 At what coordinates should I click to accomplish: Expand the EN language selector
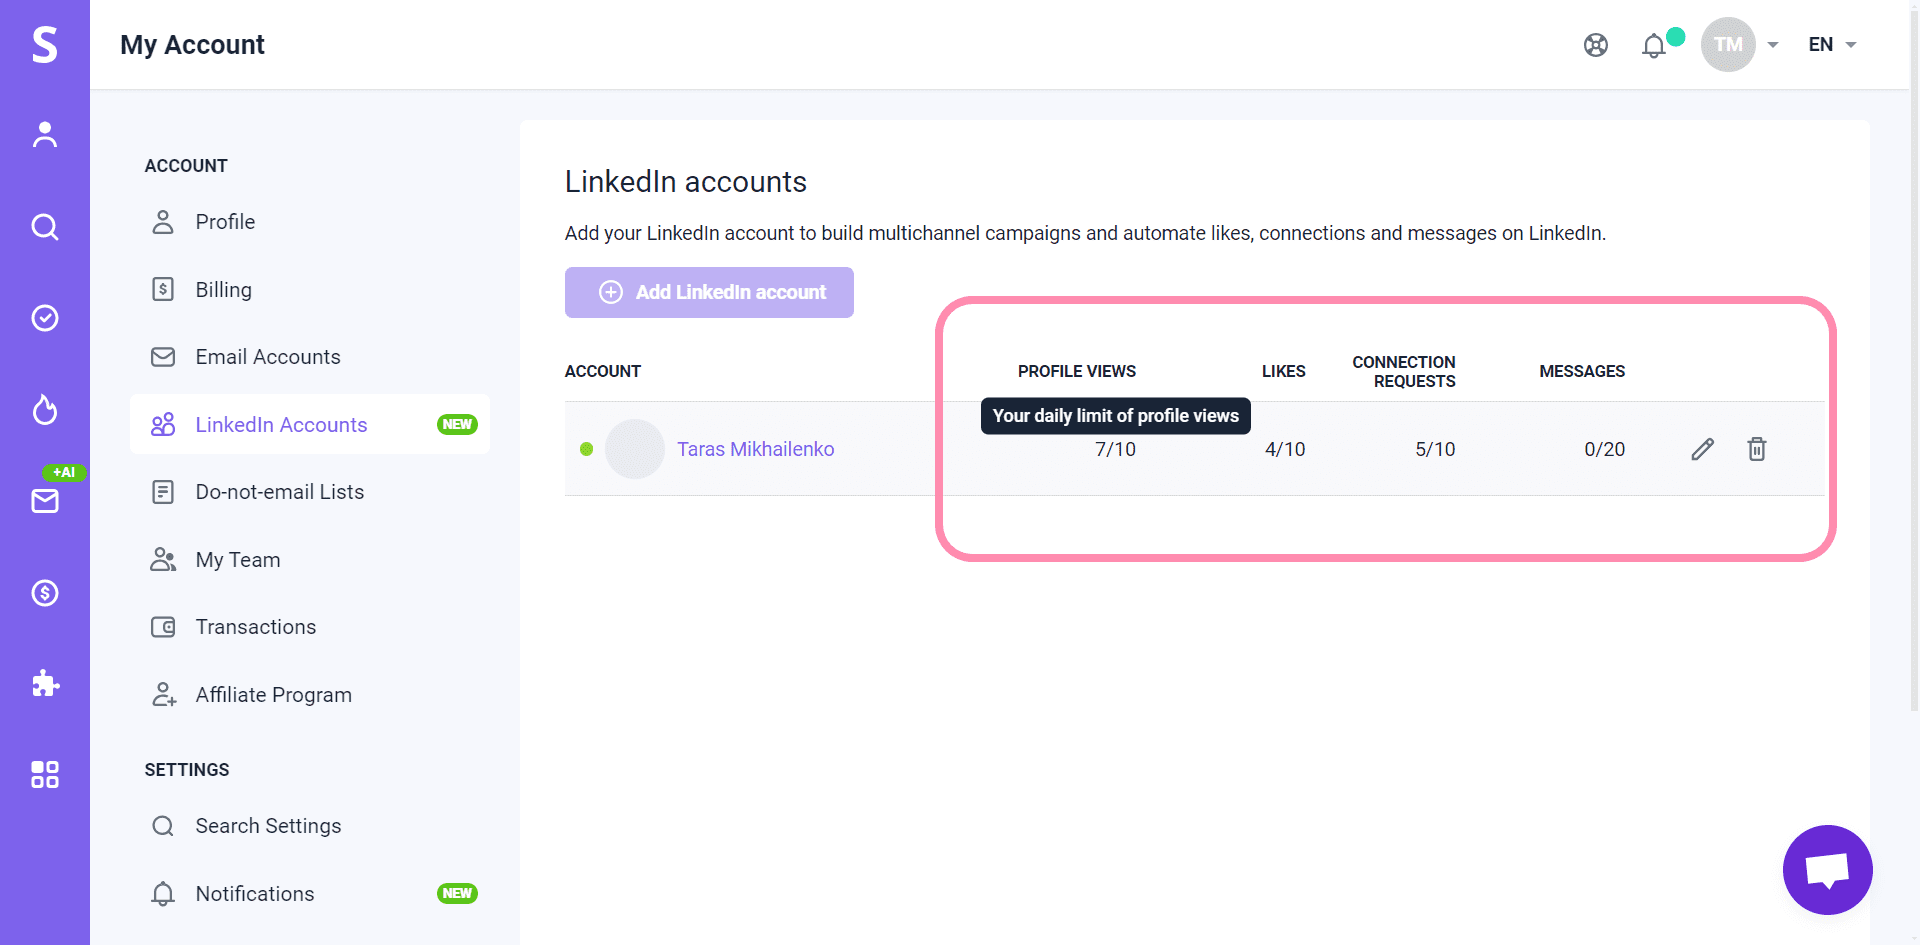click(1832, 45)
